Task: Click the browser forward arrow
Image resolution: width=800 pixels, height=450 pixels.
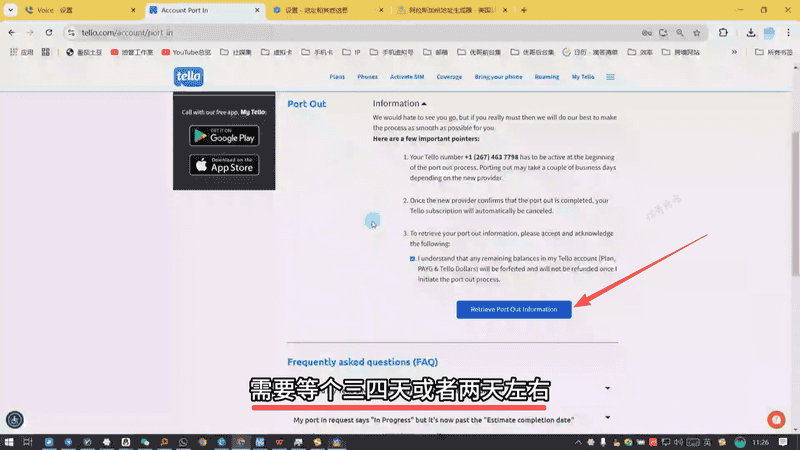Action: 30,33
